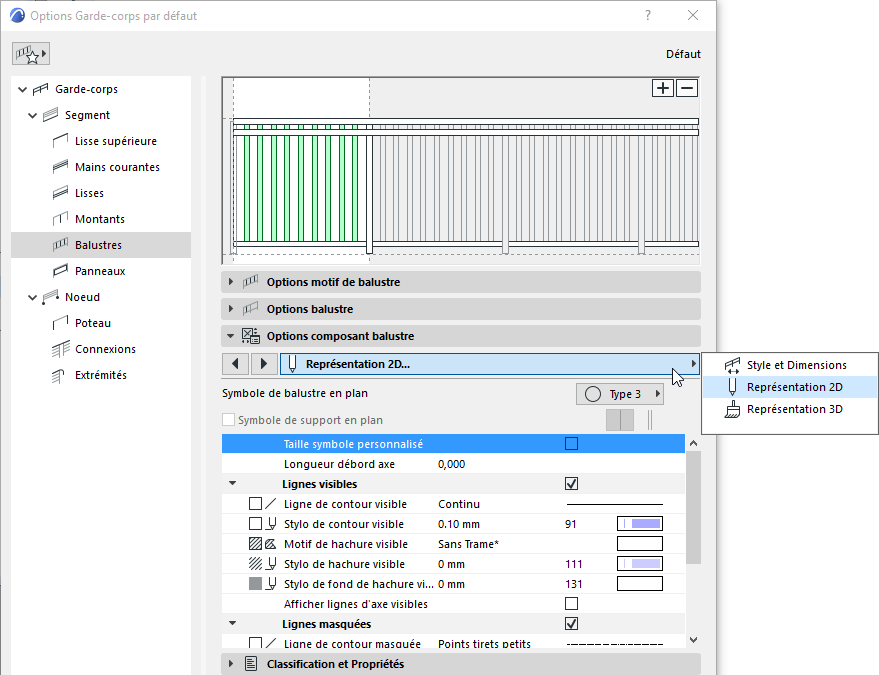The image size is (879, 675).
Task: Click the Segment tree icon
Action: click(50, 115)
